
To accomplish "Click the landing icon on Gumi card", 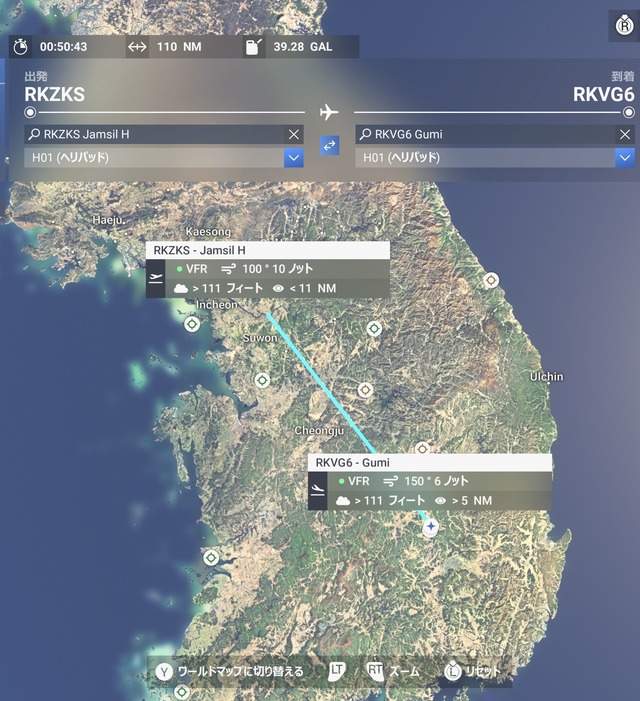I will [x=318, y=490].
